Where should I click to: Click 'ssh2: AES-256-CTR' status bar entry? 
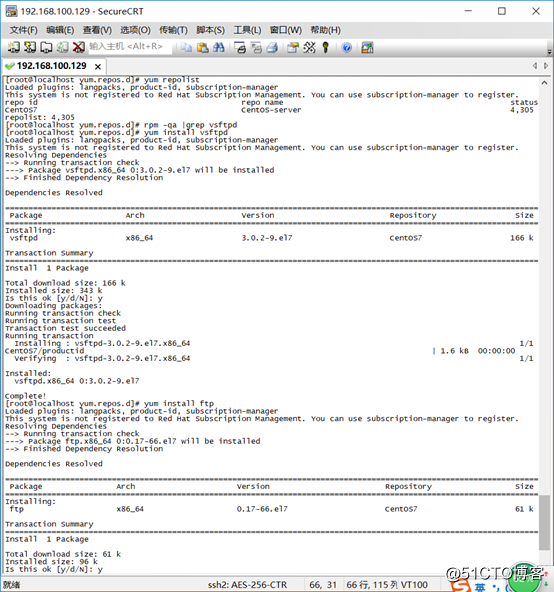[247, 585]
